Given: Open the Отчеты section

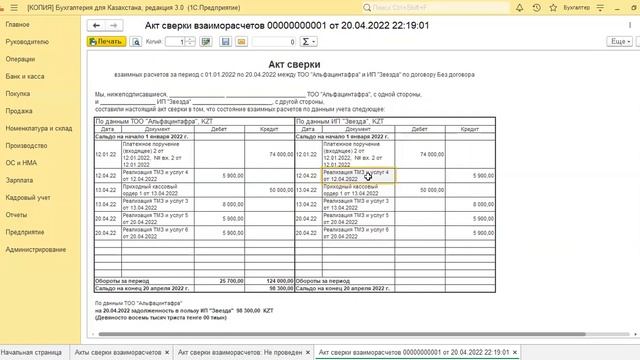Looking at the screenshot, I should 16,215.
